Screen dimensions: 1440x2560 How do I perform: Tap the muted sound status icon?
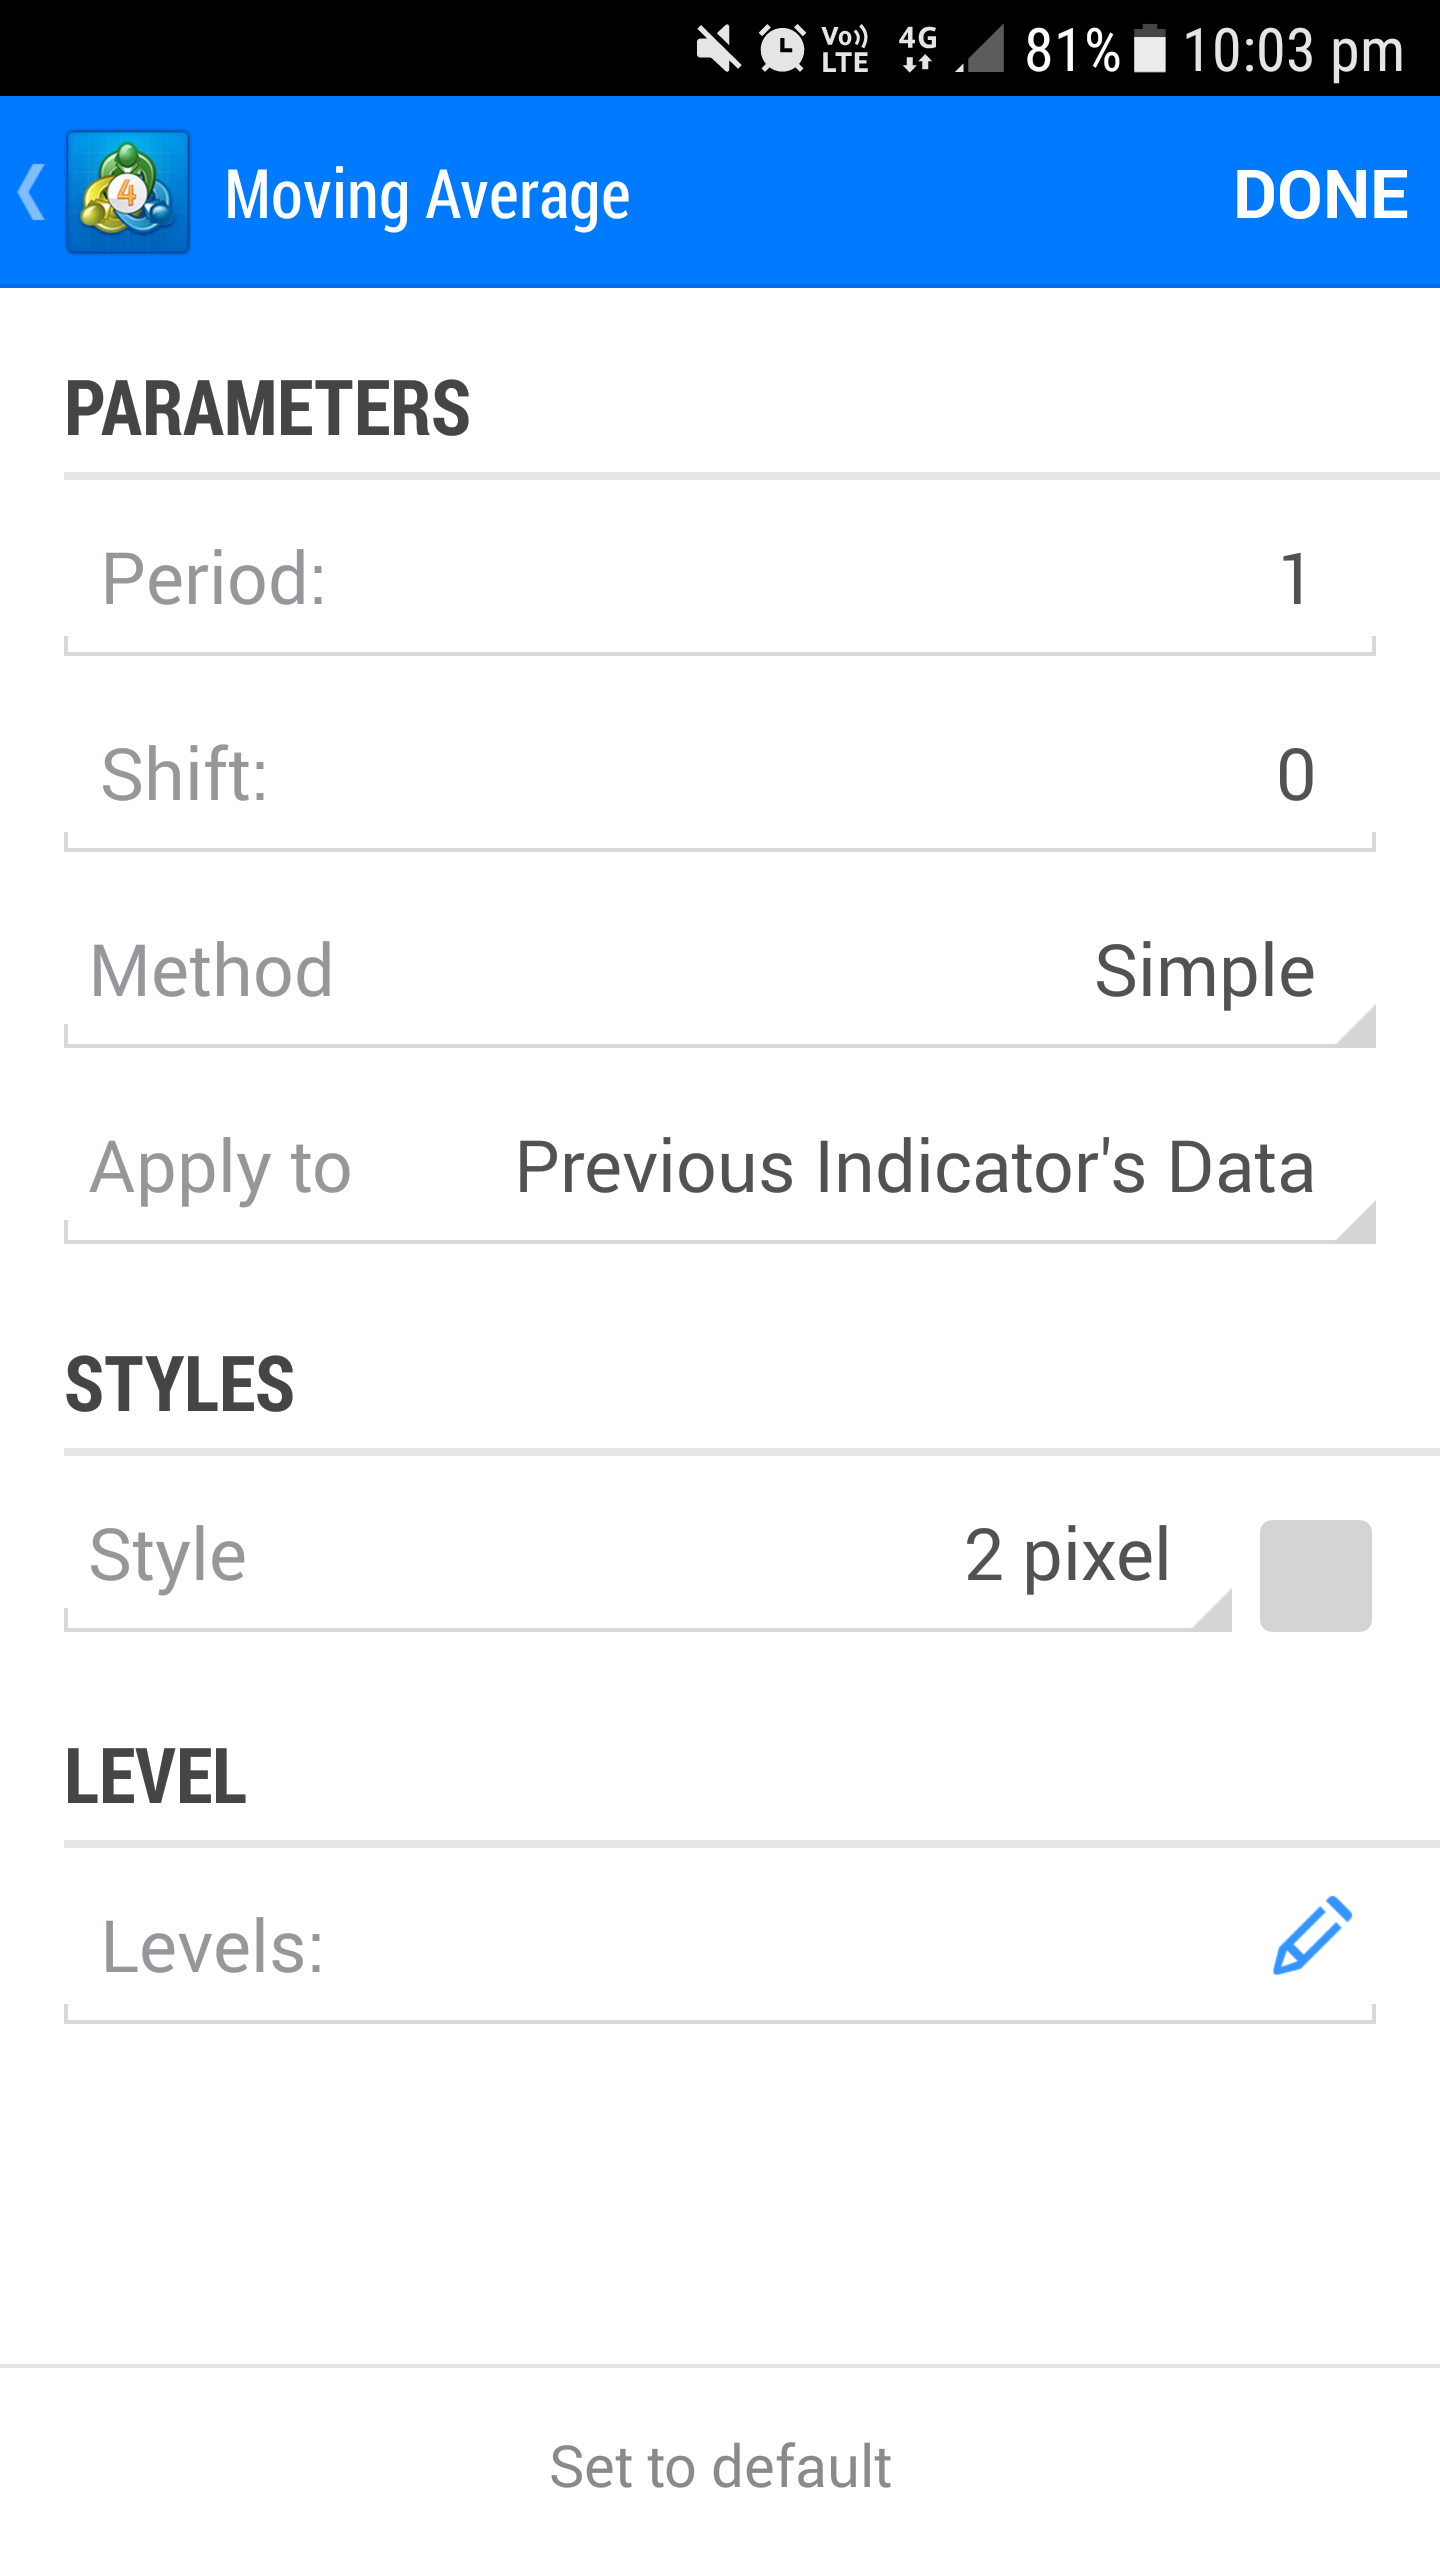pos(718,48)
